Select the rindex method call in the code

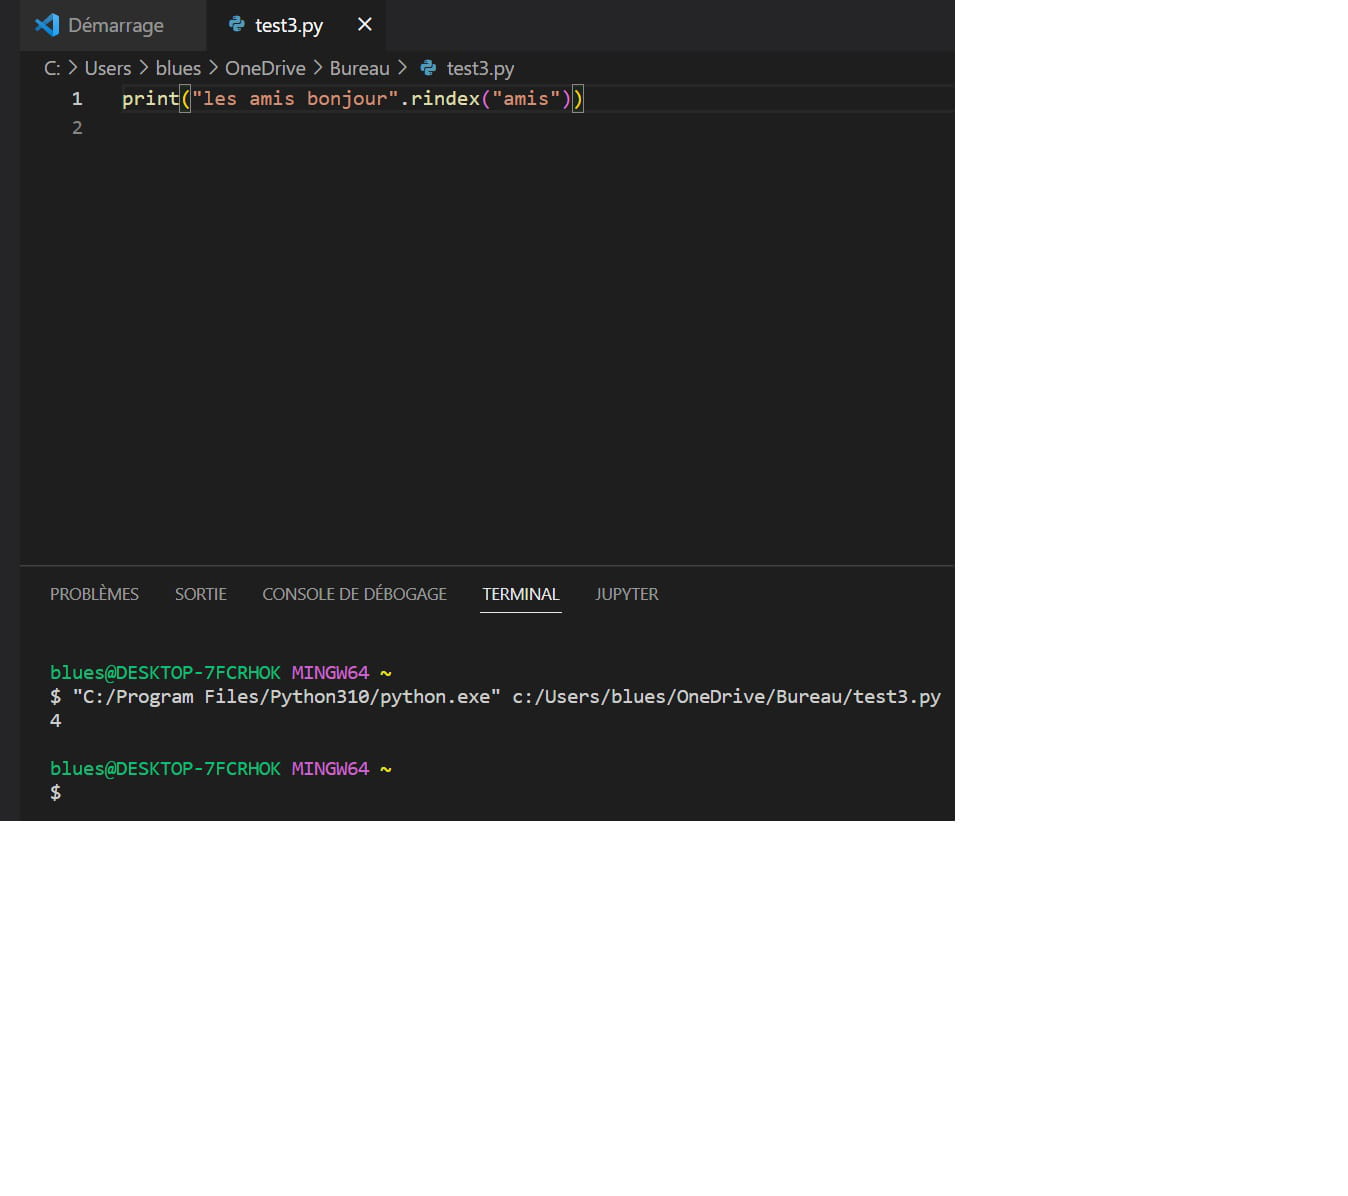click(x=444, y=99)
